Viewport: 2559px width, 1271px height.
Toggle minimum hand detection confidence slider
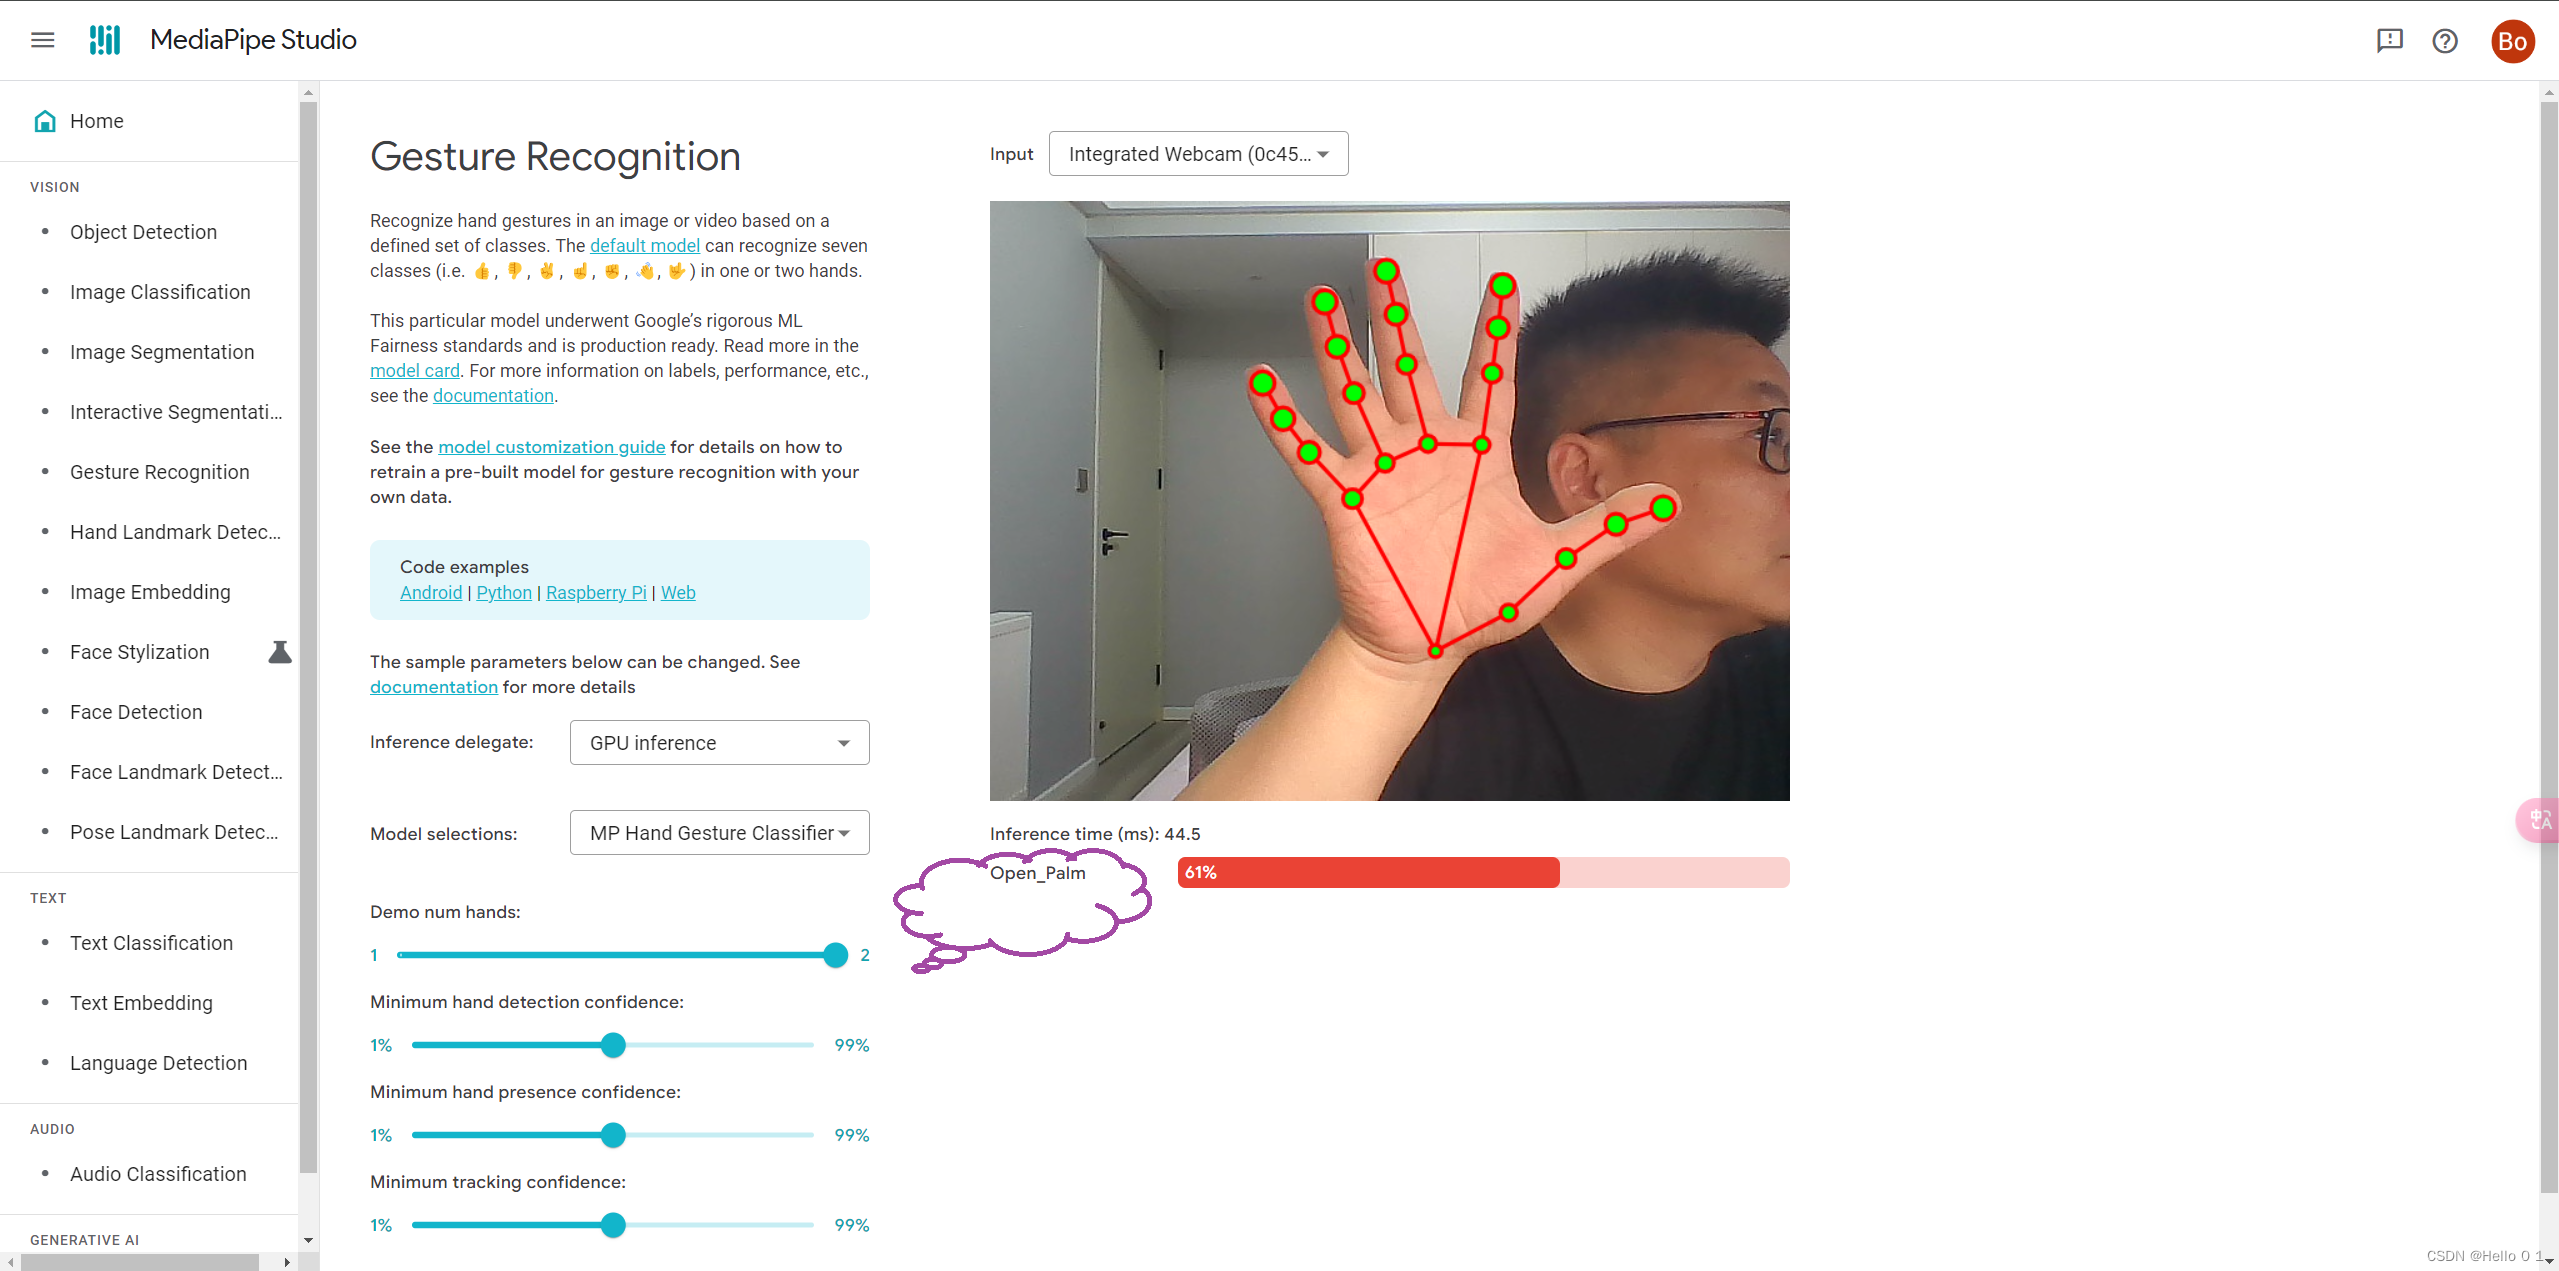click(615, 1044)
